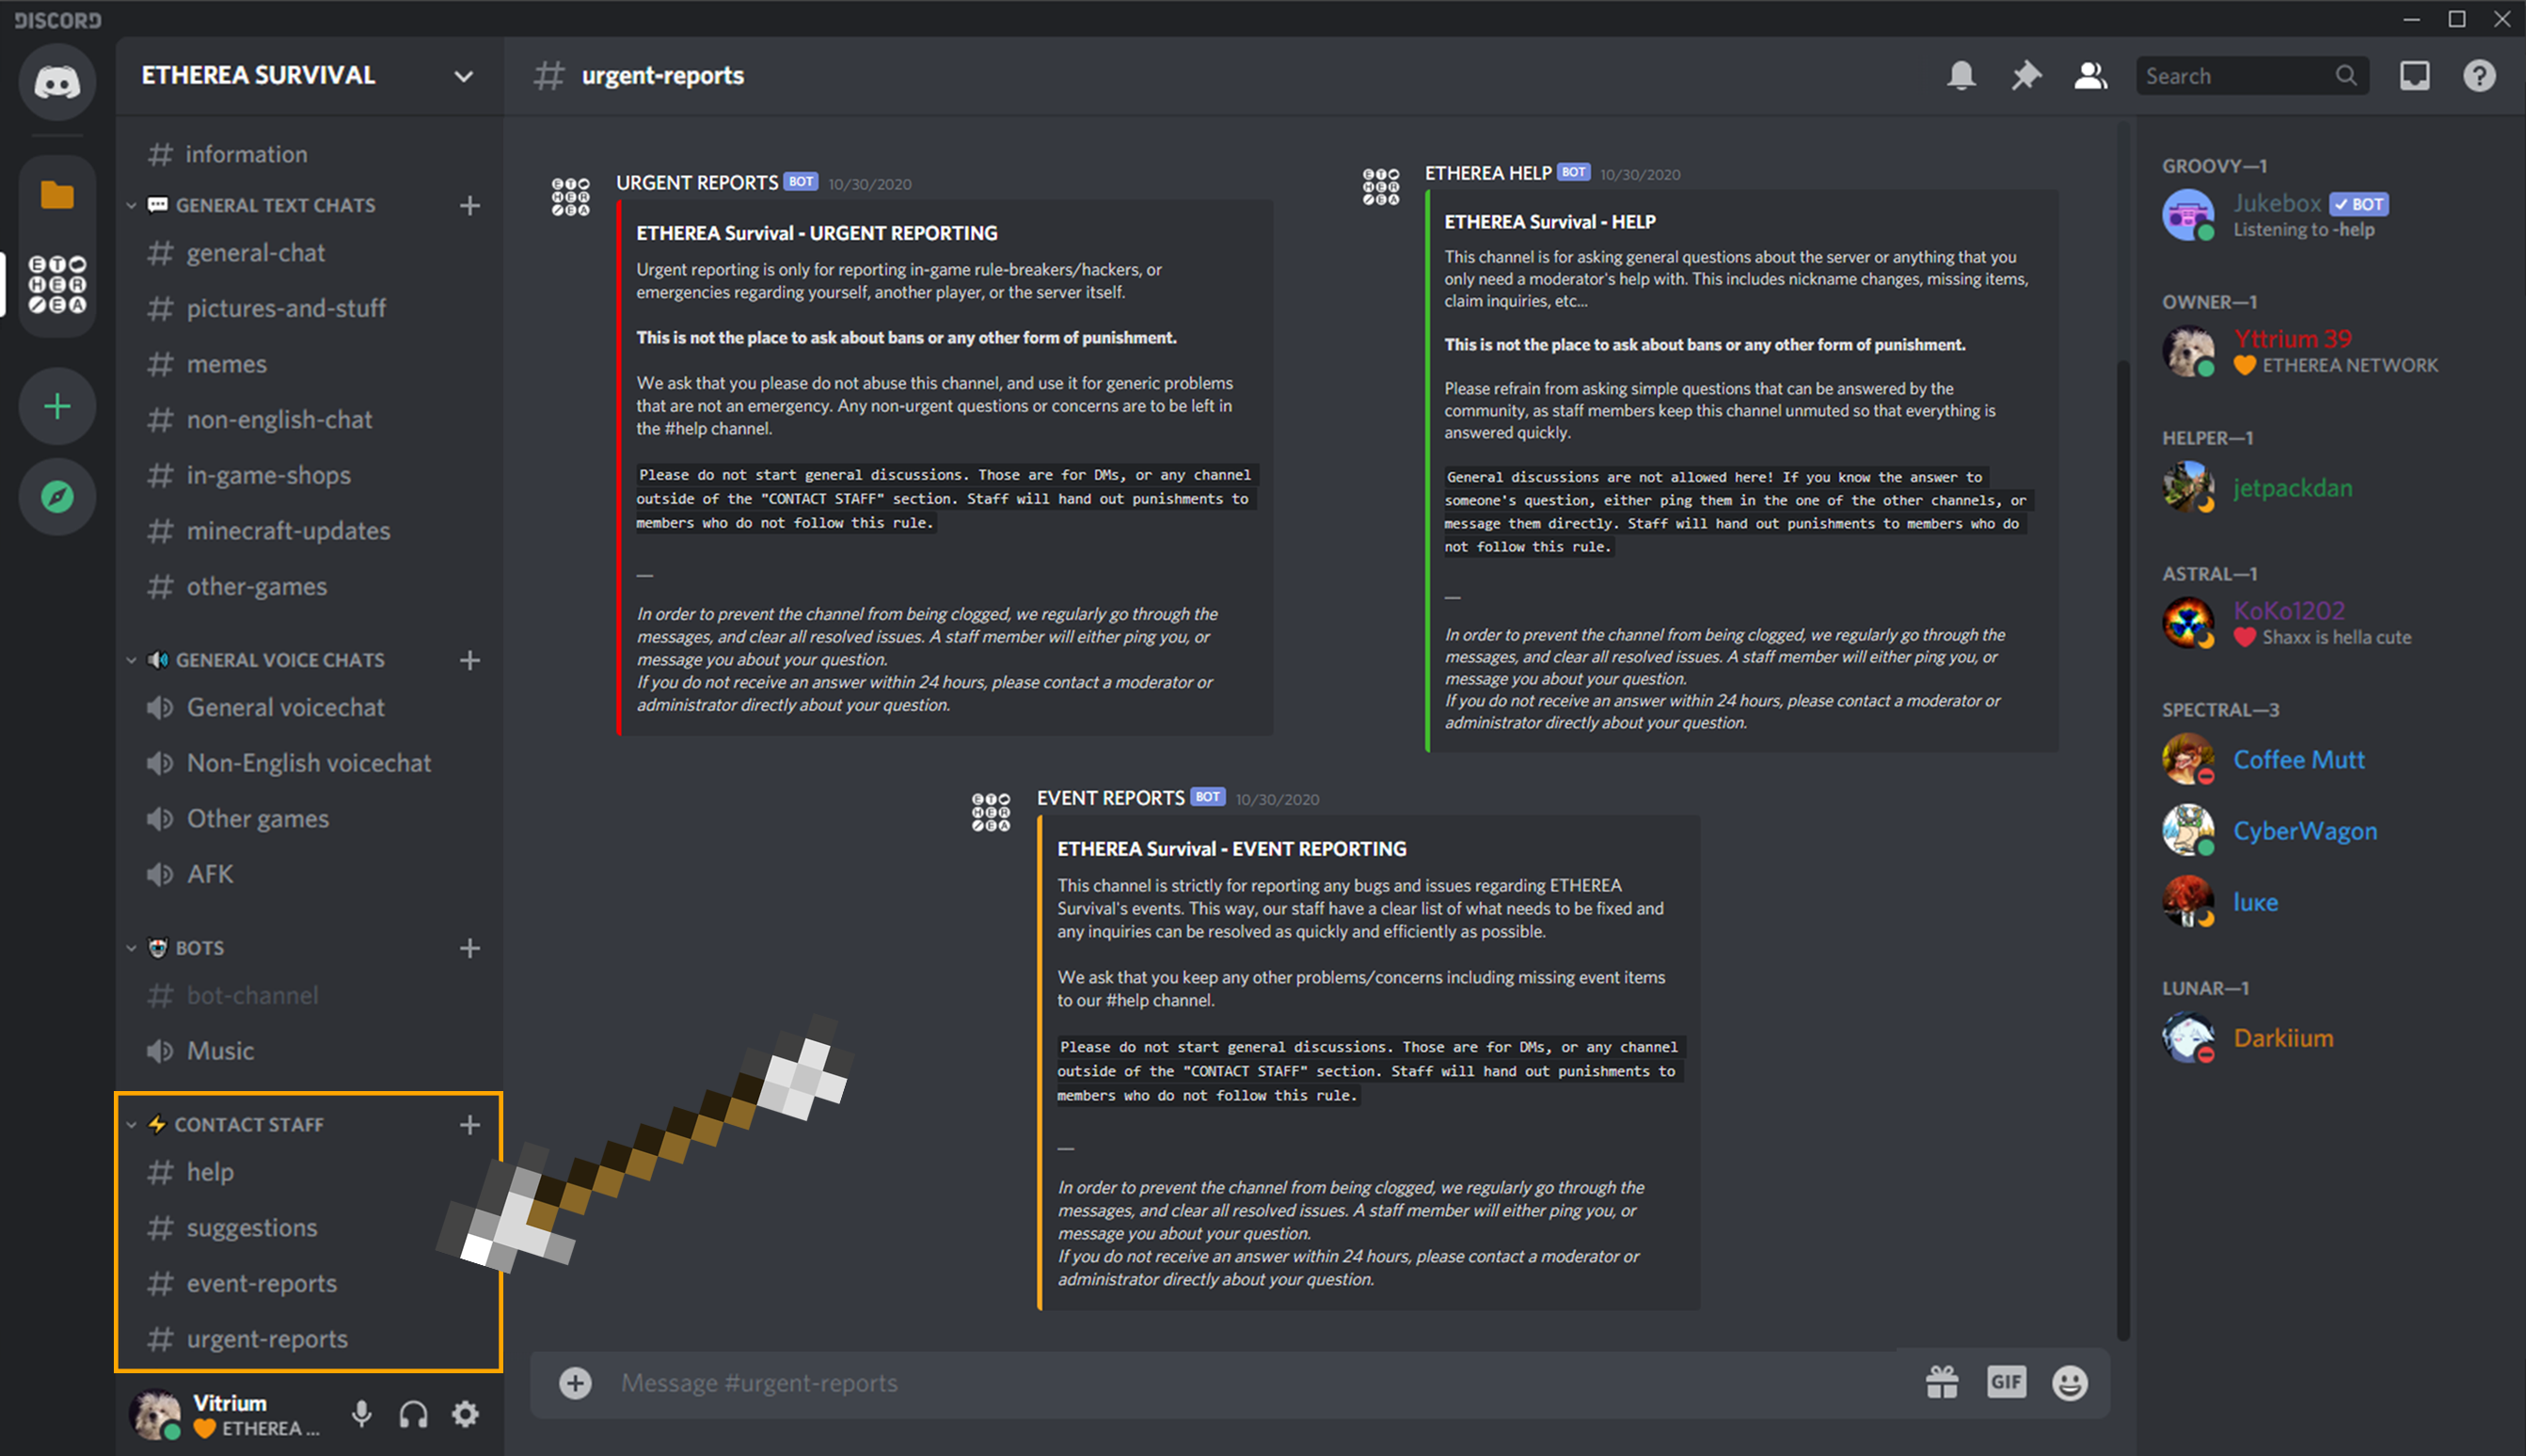Image resolution: width=2526 pixels, height=1456 pixels.
Task: Click Vitrium user avatar in bottom panel
Action: (x=156, y=1414)
